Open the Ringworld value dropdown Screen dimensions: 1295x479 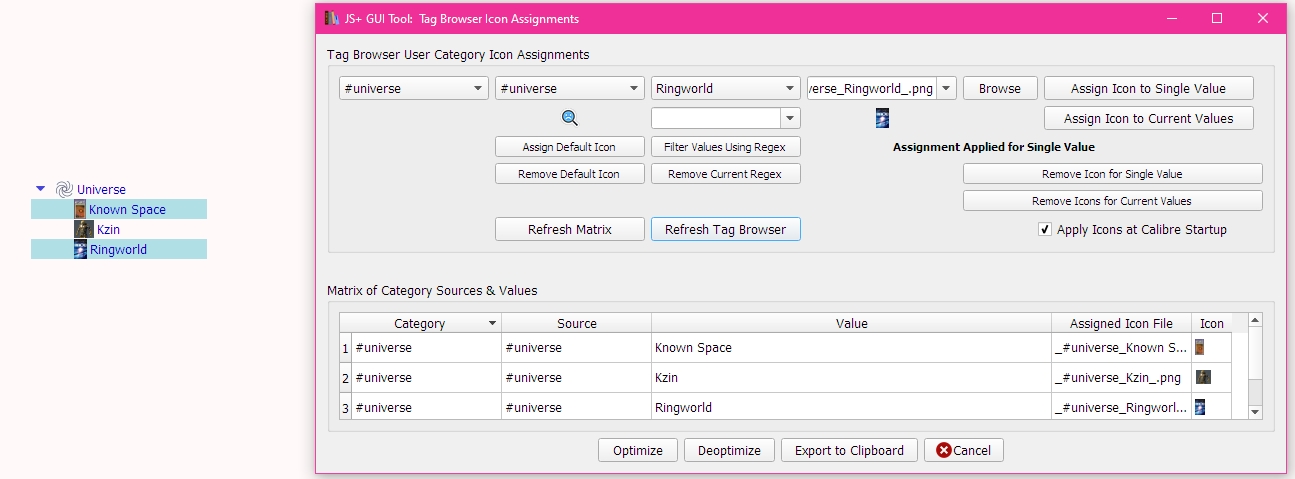tap(790, 88)
